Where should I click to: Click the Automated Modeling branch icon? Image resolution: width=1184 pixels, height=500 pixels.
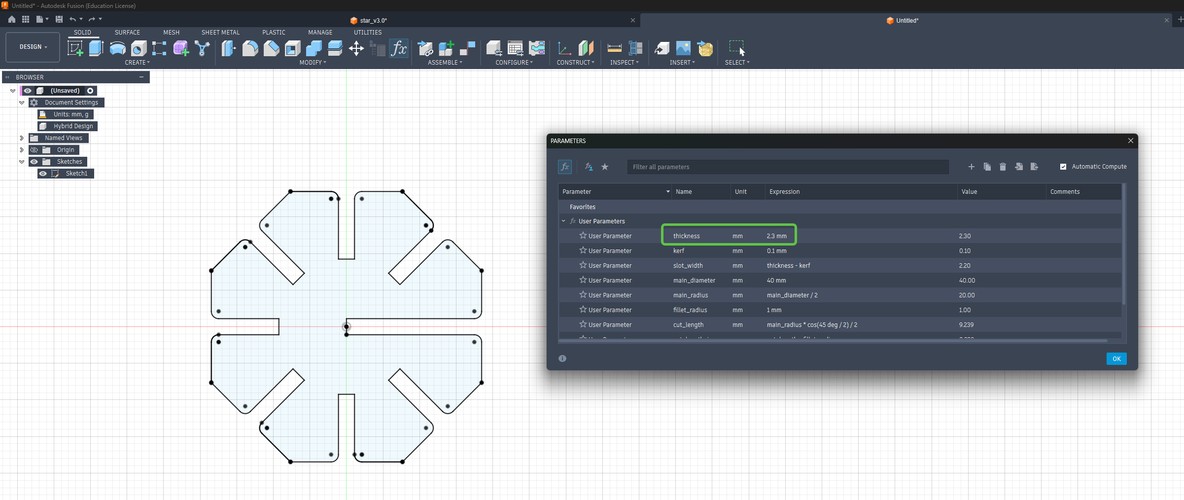(x=202, y=48)
